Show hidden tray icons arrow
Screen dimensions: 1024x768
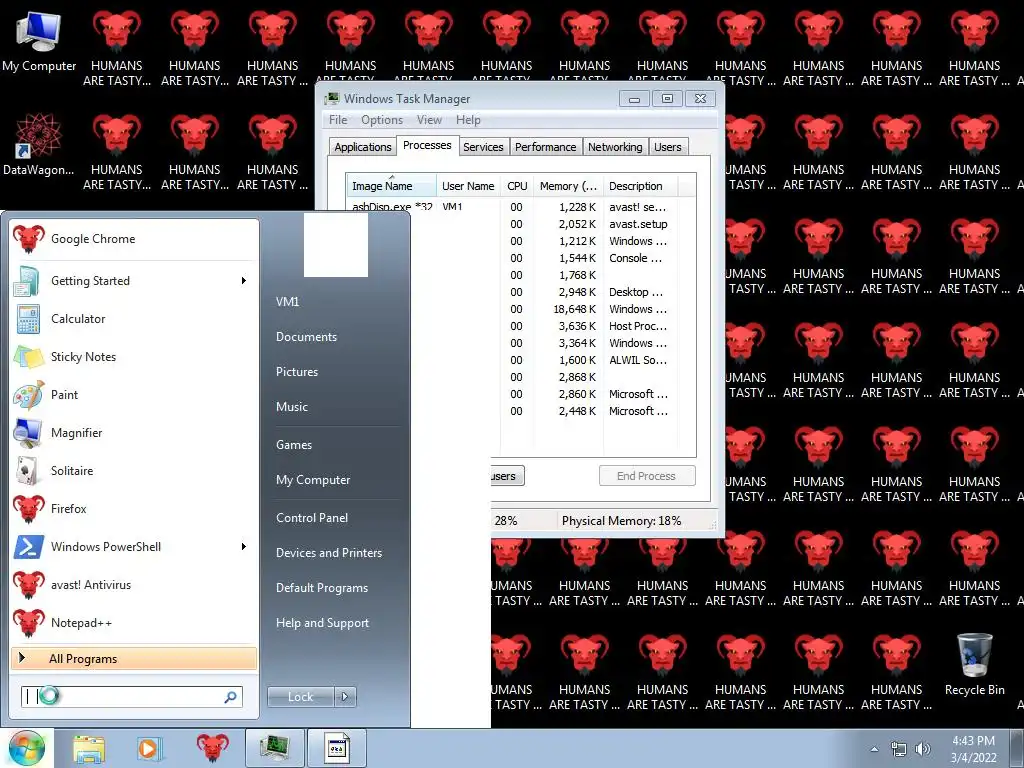[x=874, y=749]
